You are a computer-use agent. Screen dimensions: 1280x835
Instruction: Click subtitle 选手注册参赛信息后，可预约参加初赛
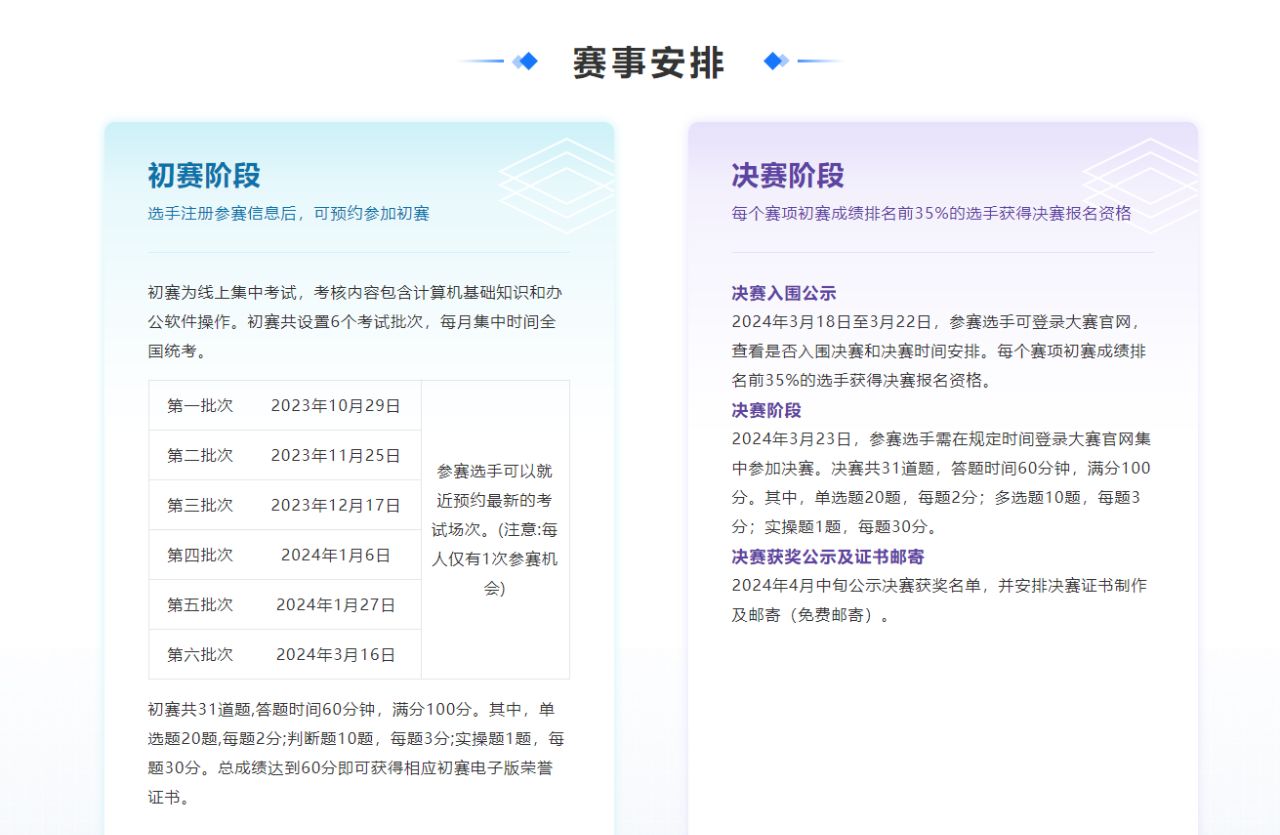pyautogui.click(x=288, y=214)
